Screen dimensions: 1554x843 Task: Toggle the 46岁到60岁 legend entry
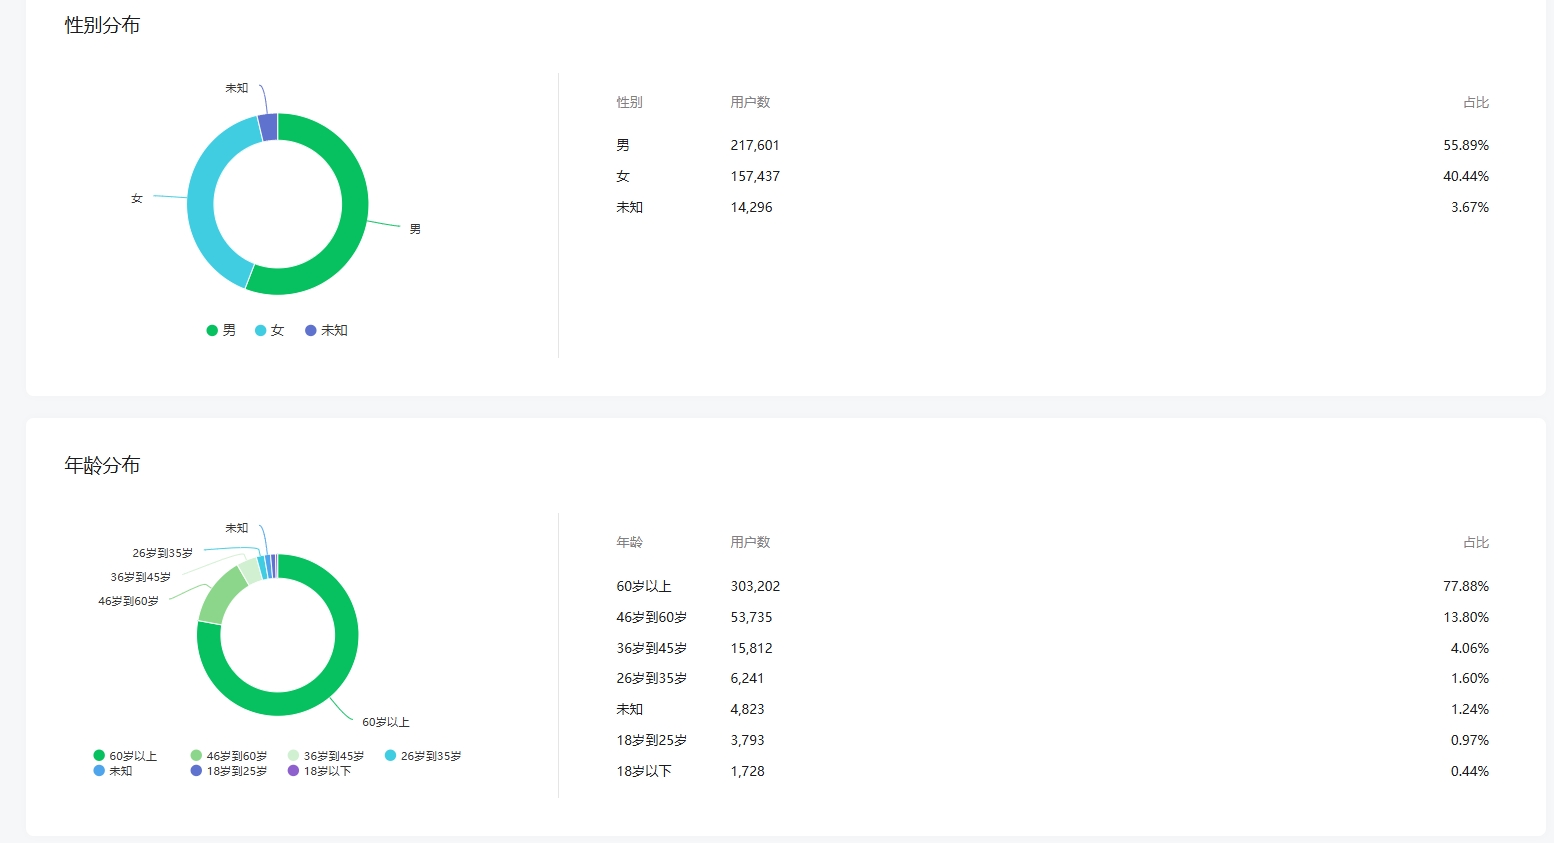click(x=229, y=756)
